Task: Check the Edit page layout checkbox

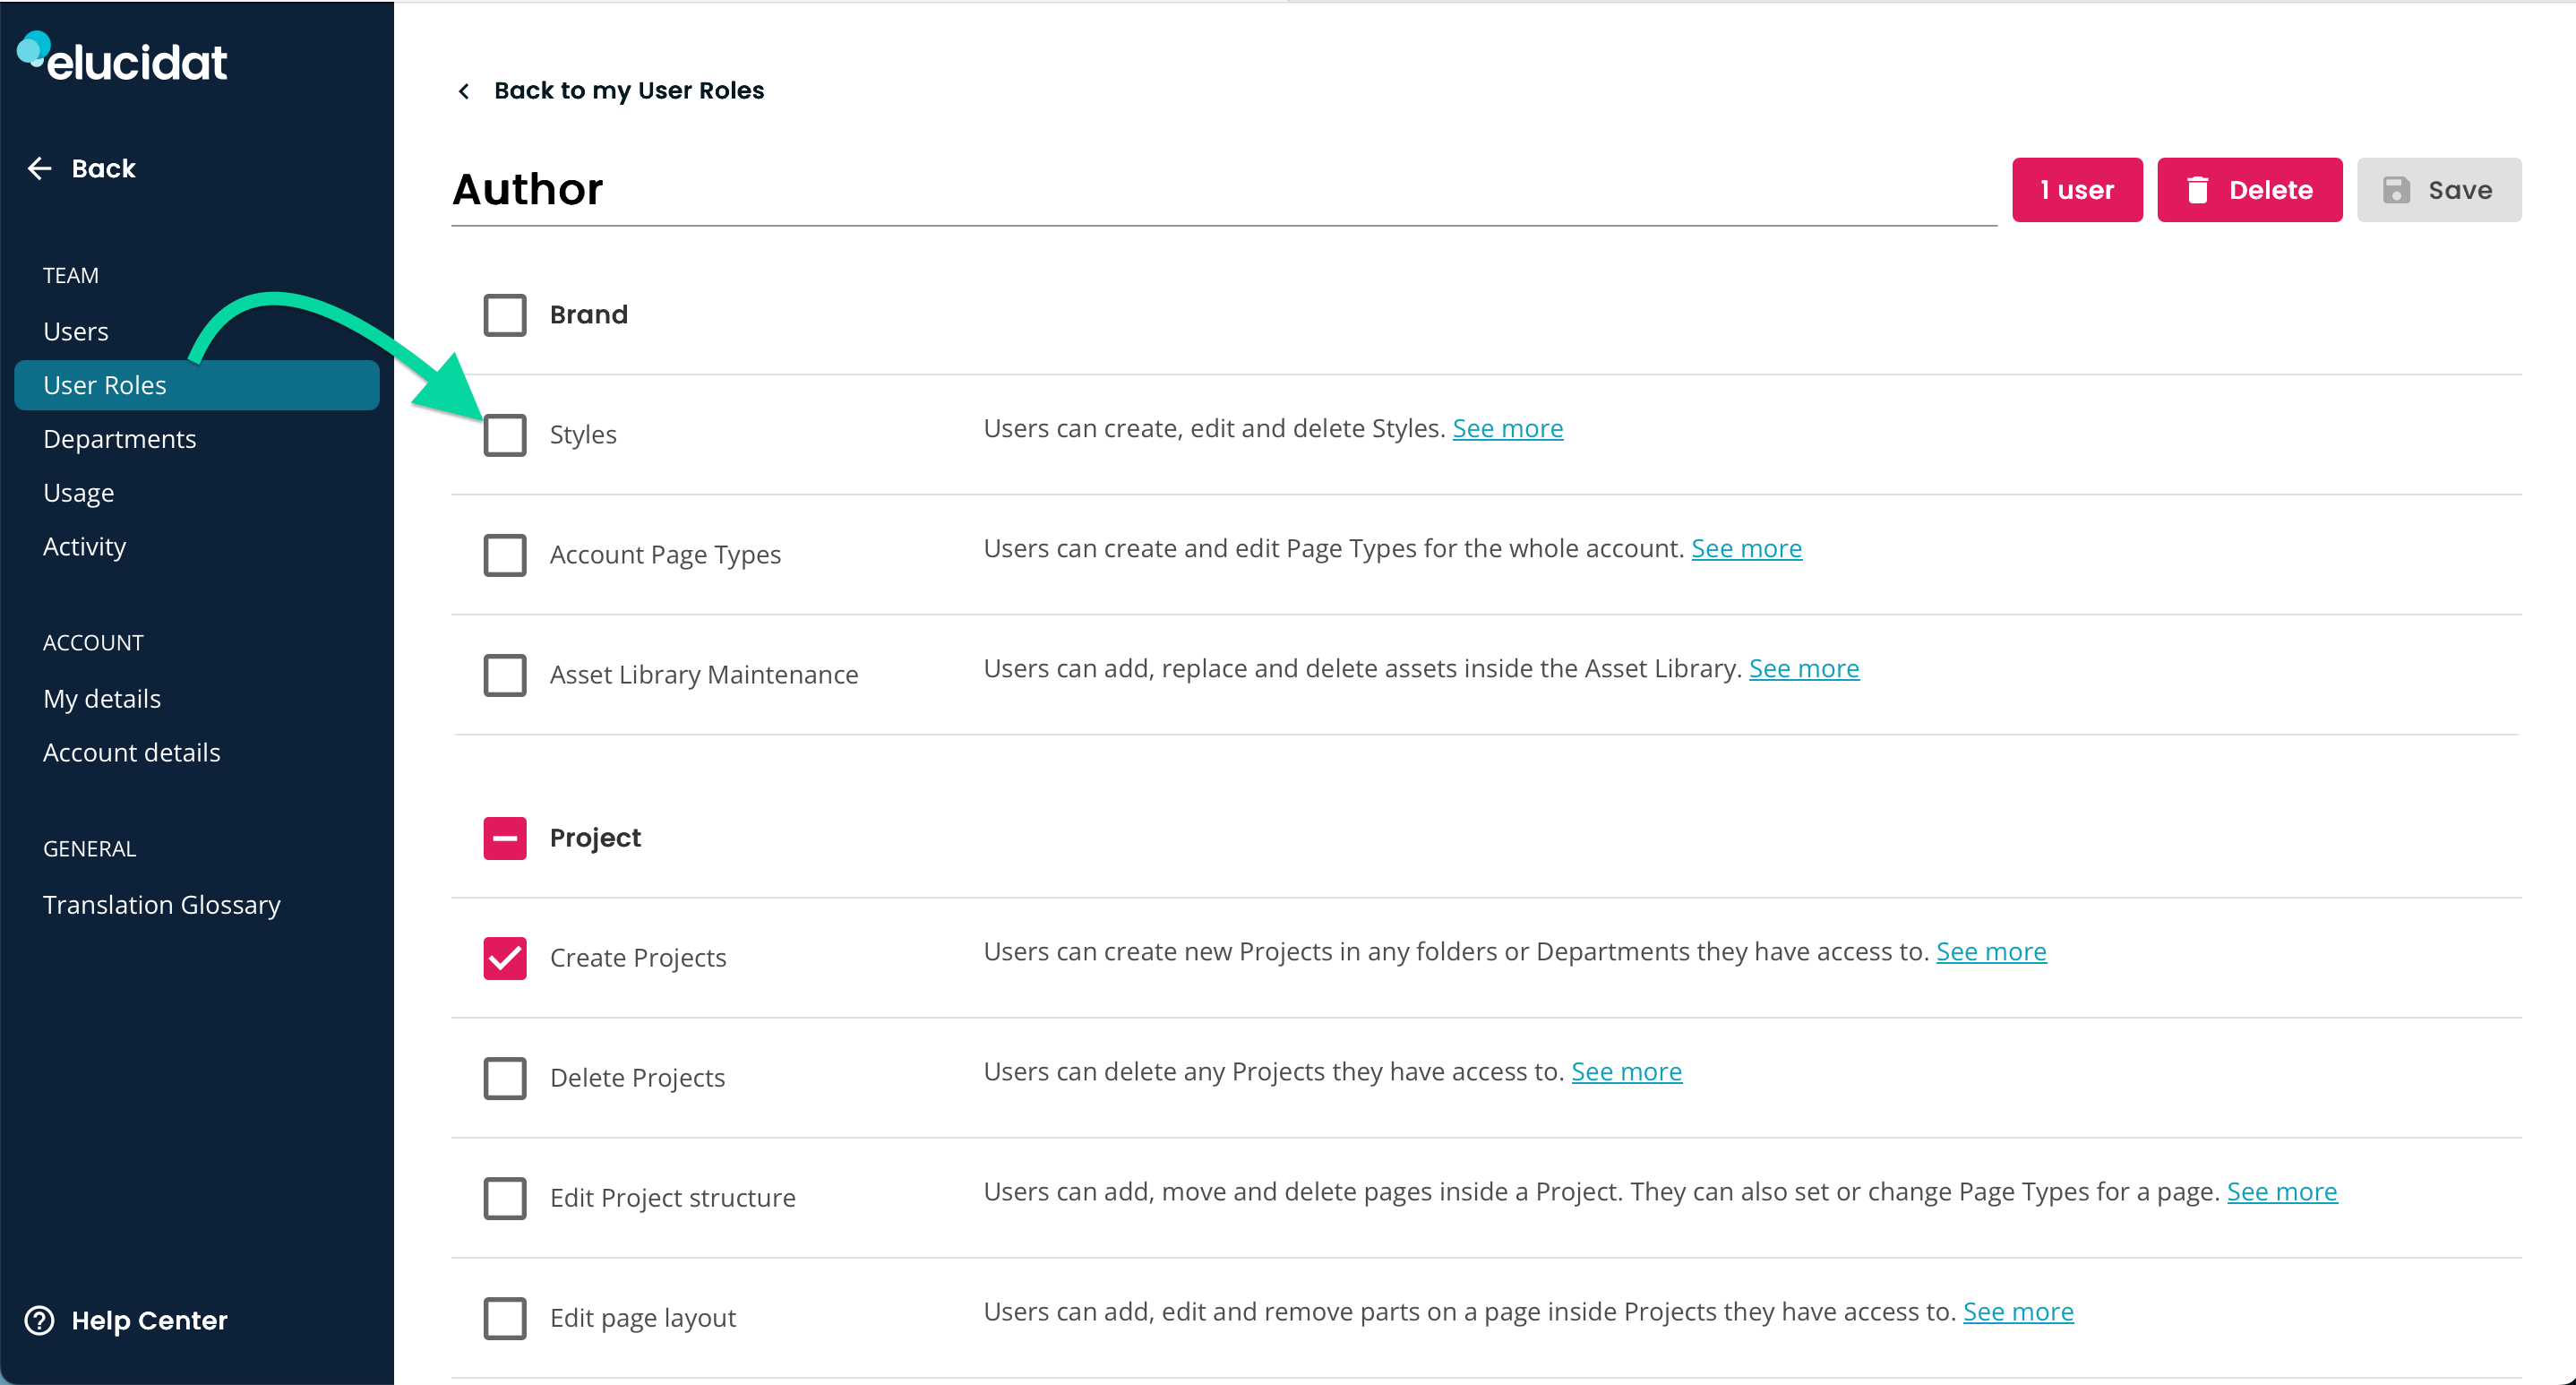Action: tap(505, 1318)
